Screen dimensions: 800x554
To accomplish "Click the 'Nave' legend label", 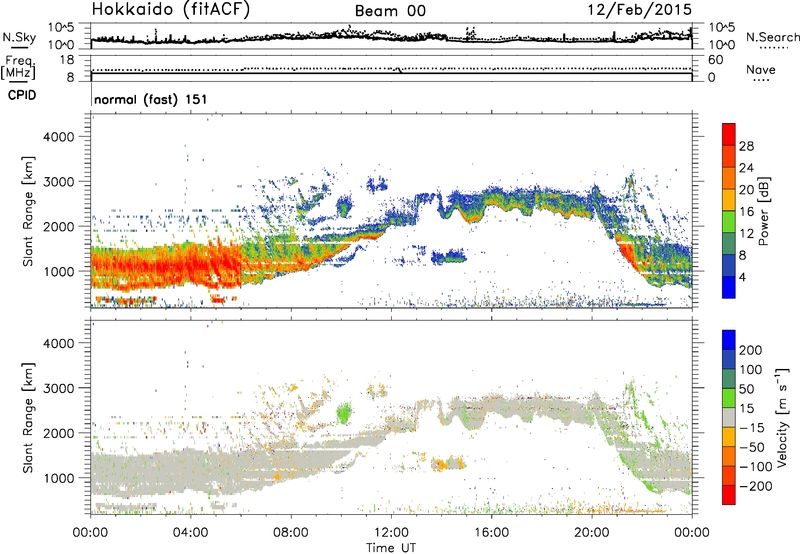I will click(x=760, y=69).
